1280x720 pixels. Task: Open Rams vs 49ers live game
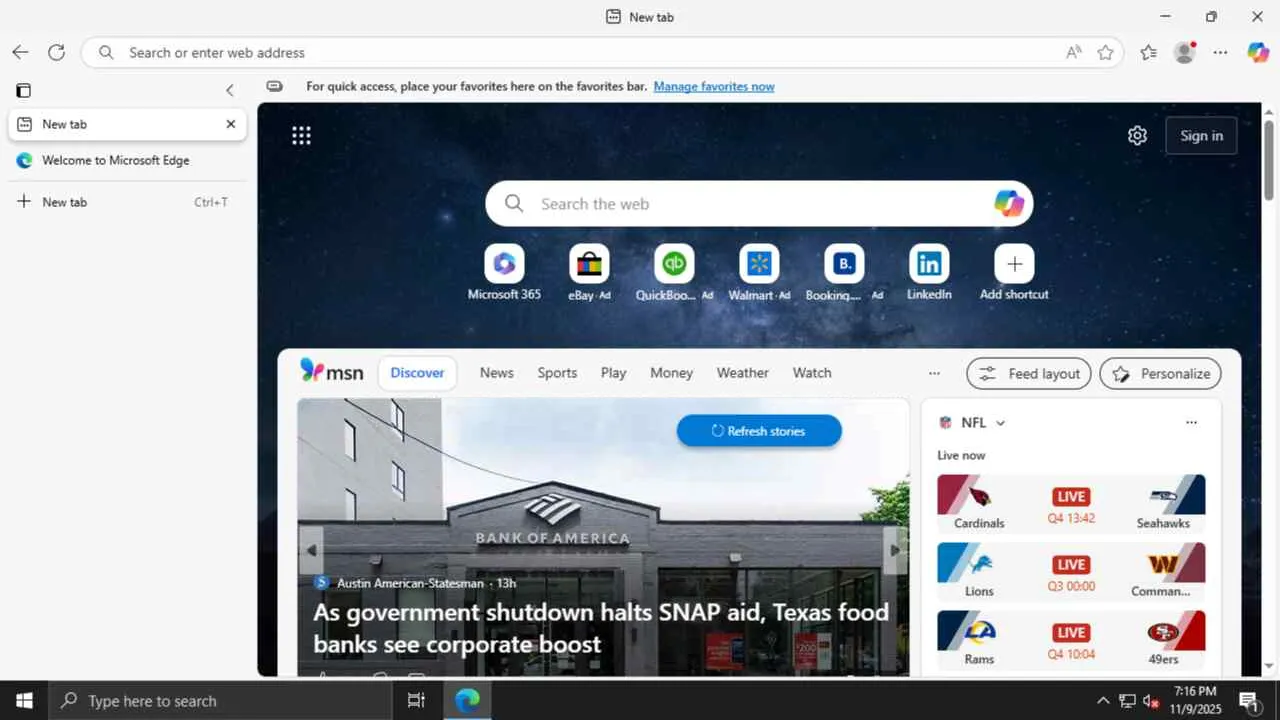point(1071,640)
